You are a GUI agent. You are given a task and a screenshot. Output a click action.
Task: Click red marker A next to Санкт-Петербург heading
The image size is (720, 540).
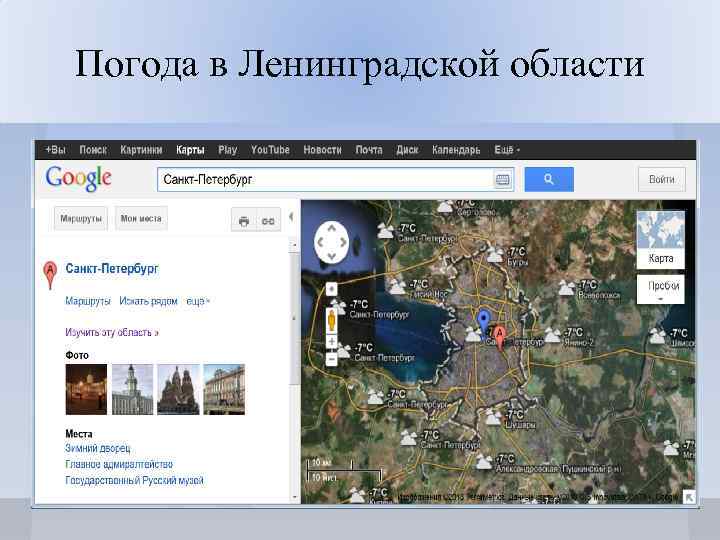50,275
